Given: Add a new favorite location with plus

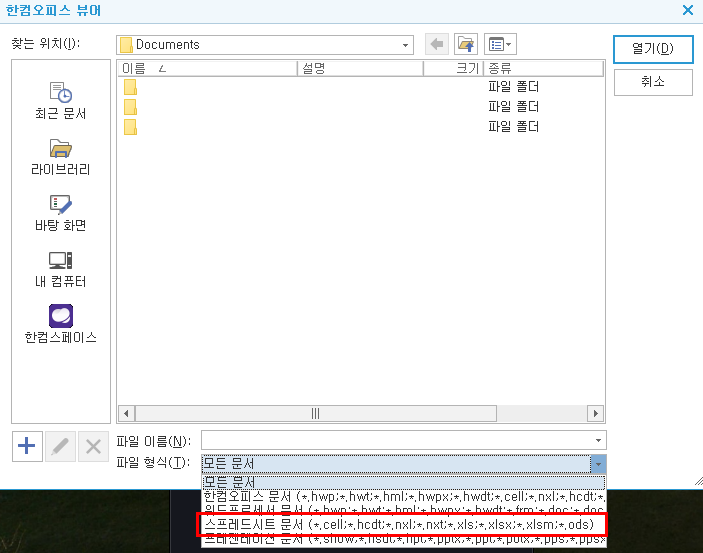Looking at the screenshot, I should pyautogui.click(x=27, y=446).
